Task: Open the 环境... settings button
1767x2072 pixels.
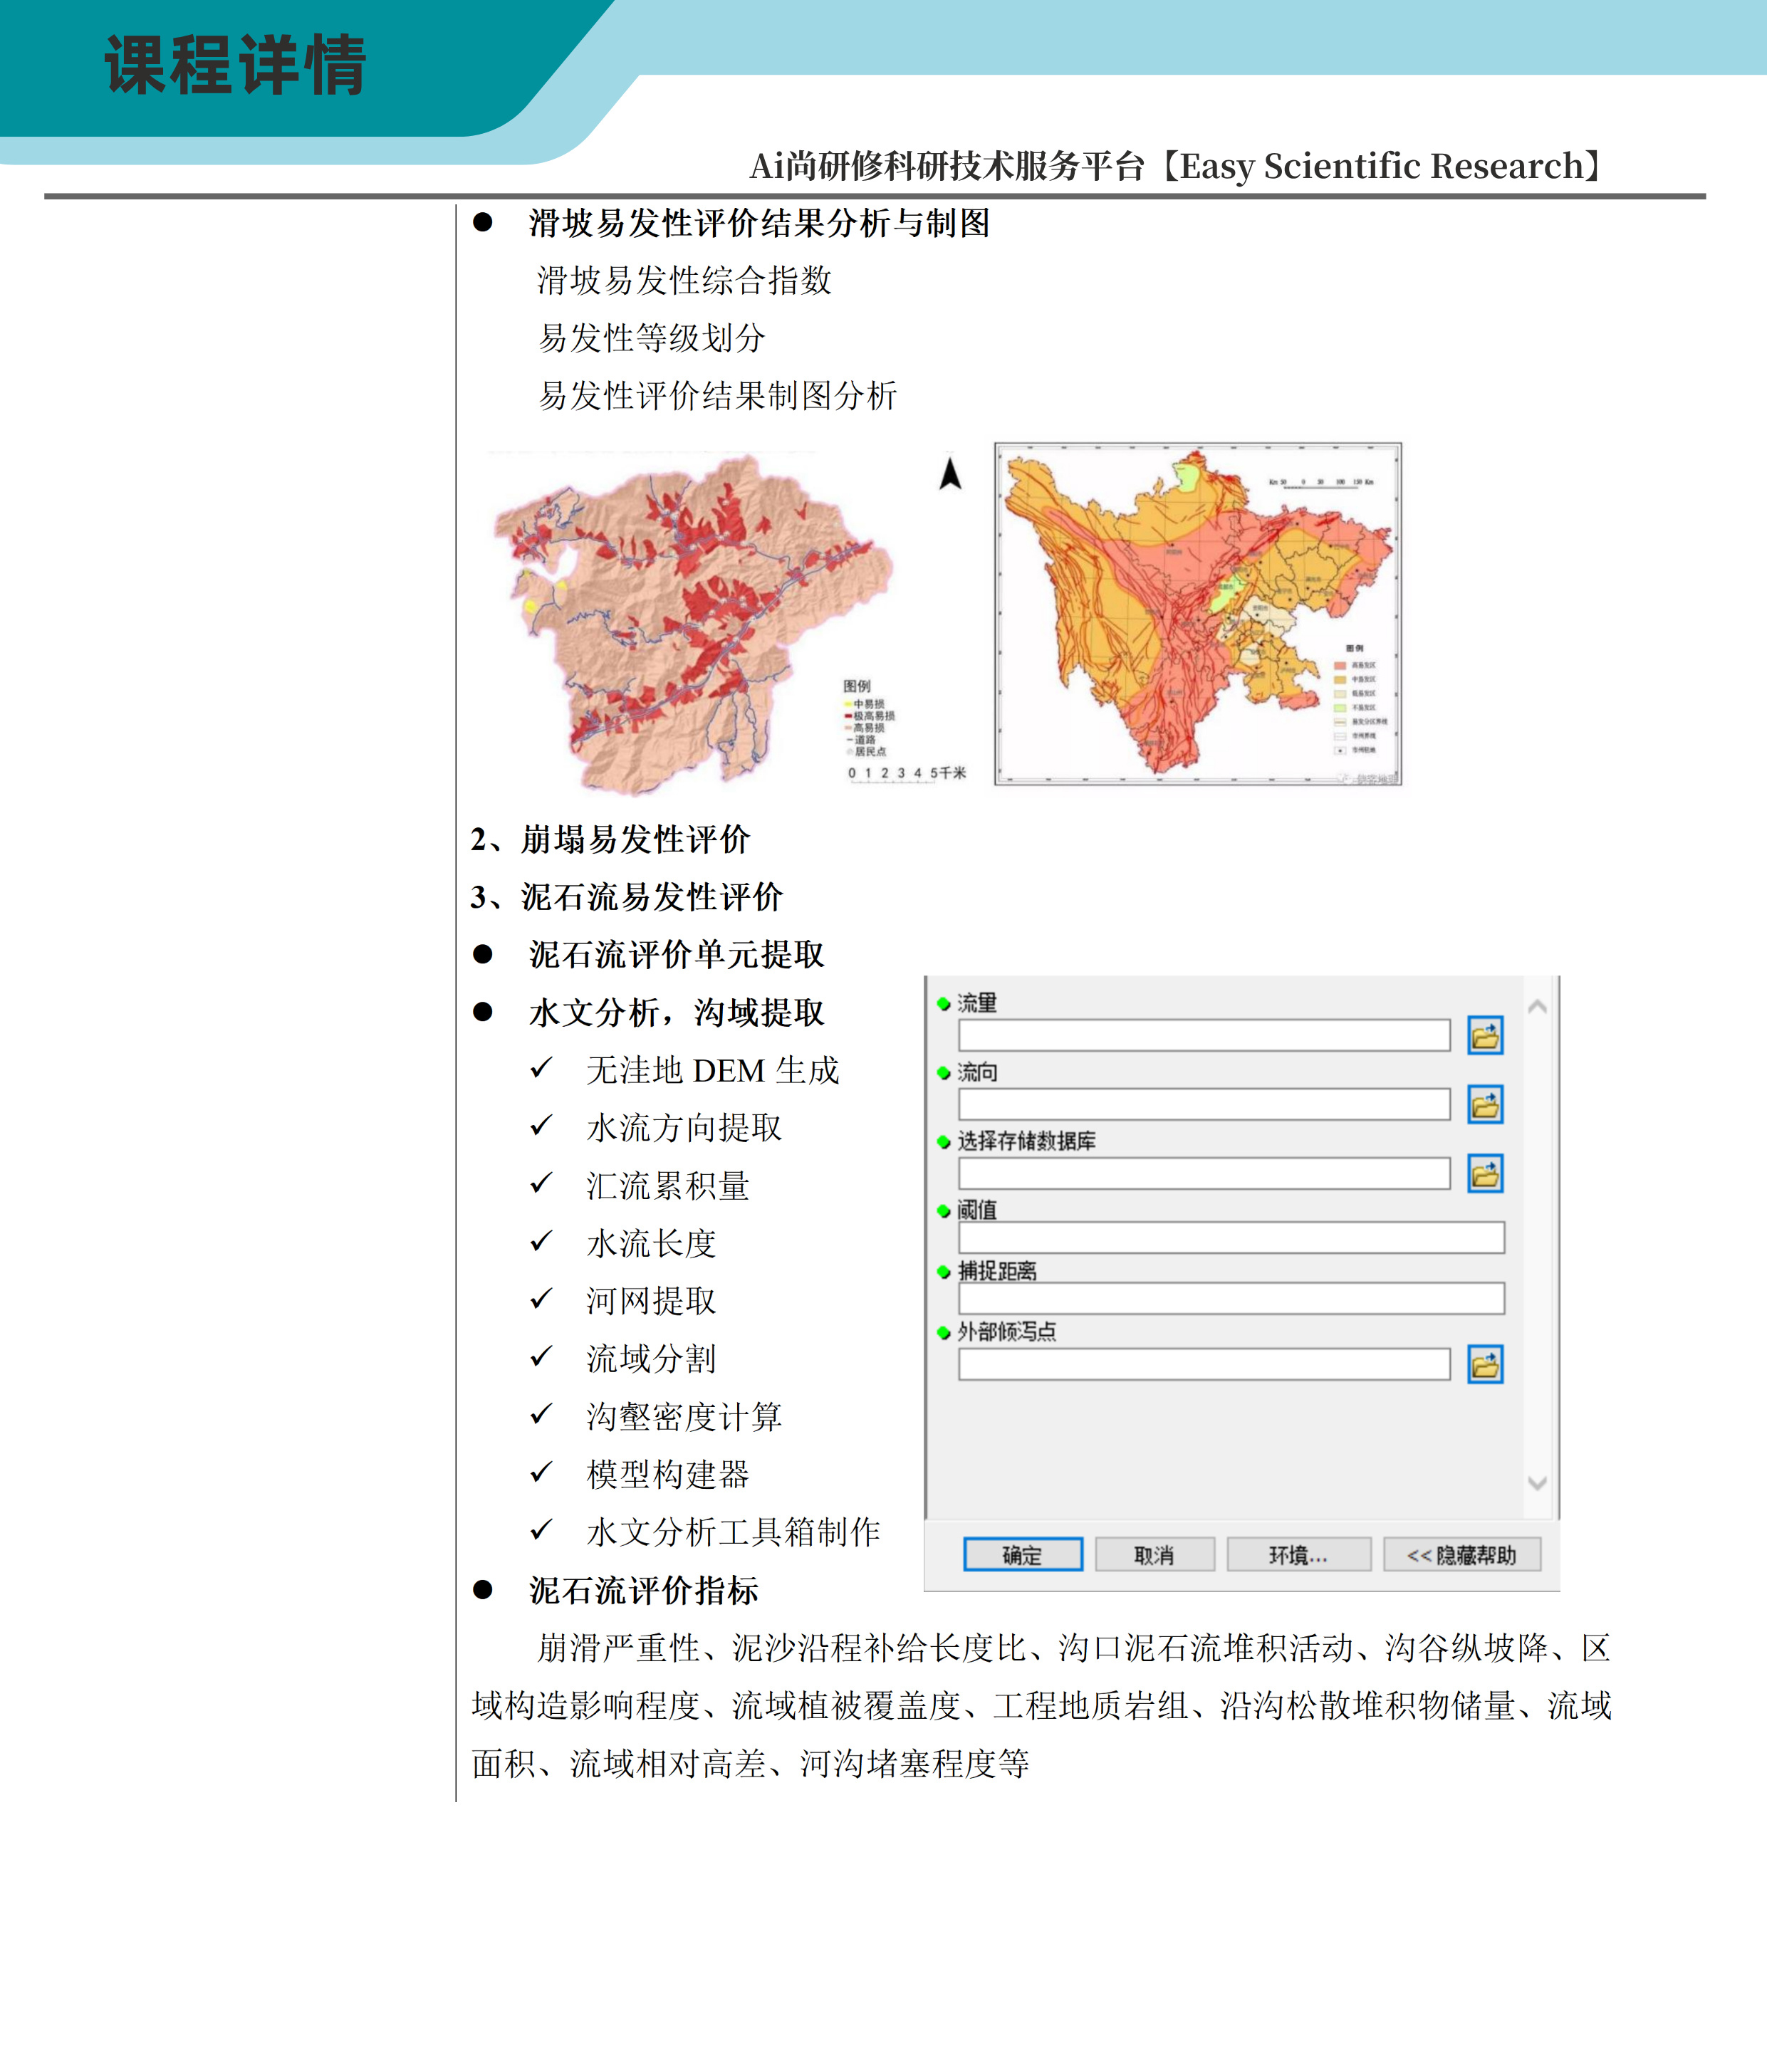Action: (1298, 1555)
